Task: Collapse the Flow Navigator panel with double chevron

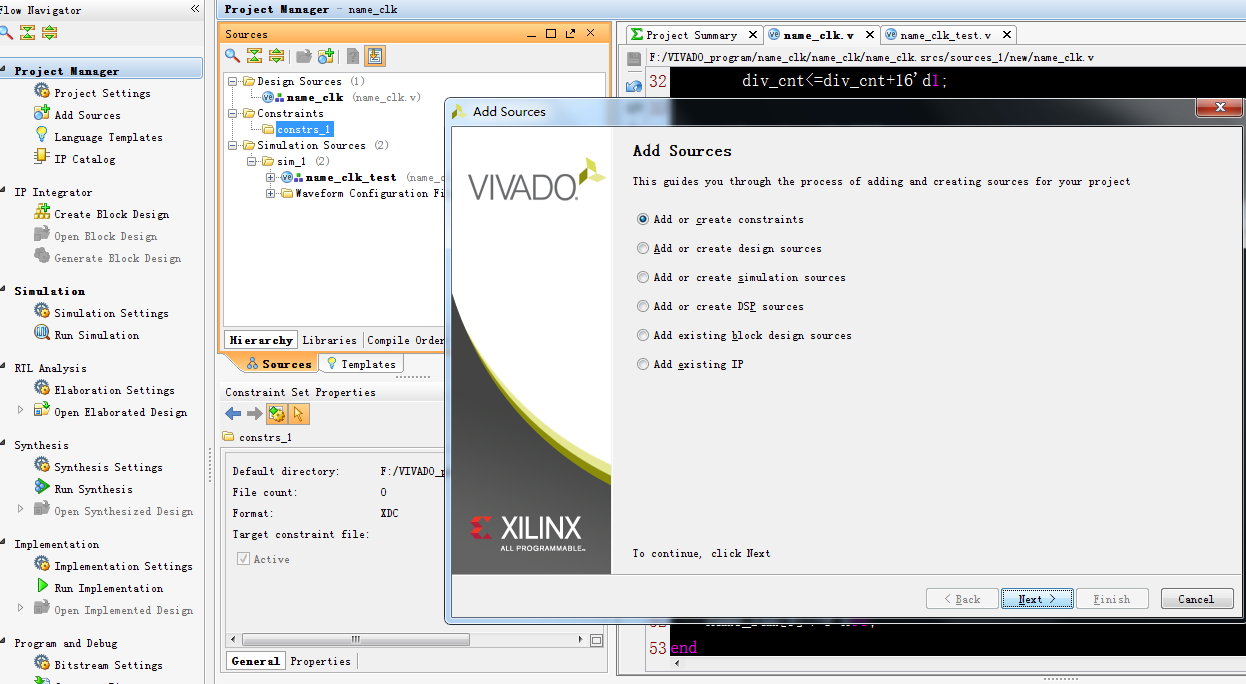Action: (x=195, y=9)
